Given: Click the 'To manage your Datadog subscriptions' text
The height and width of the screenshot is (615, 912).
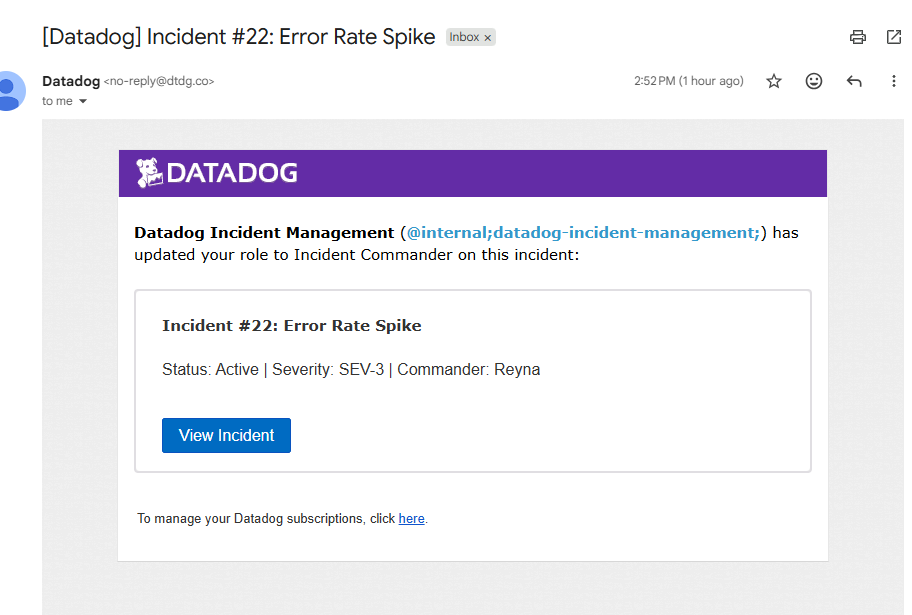Looking at the screenshot, I should pyautogui.click(x=266, y=518).
